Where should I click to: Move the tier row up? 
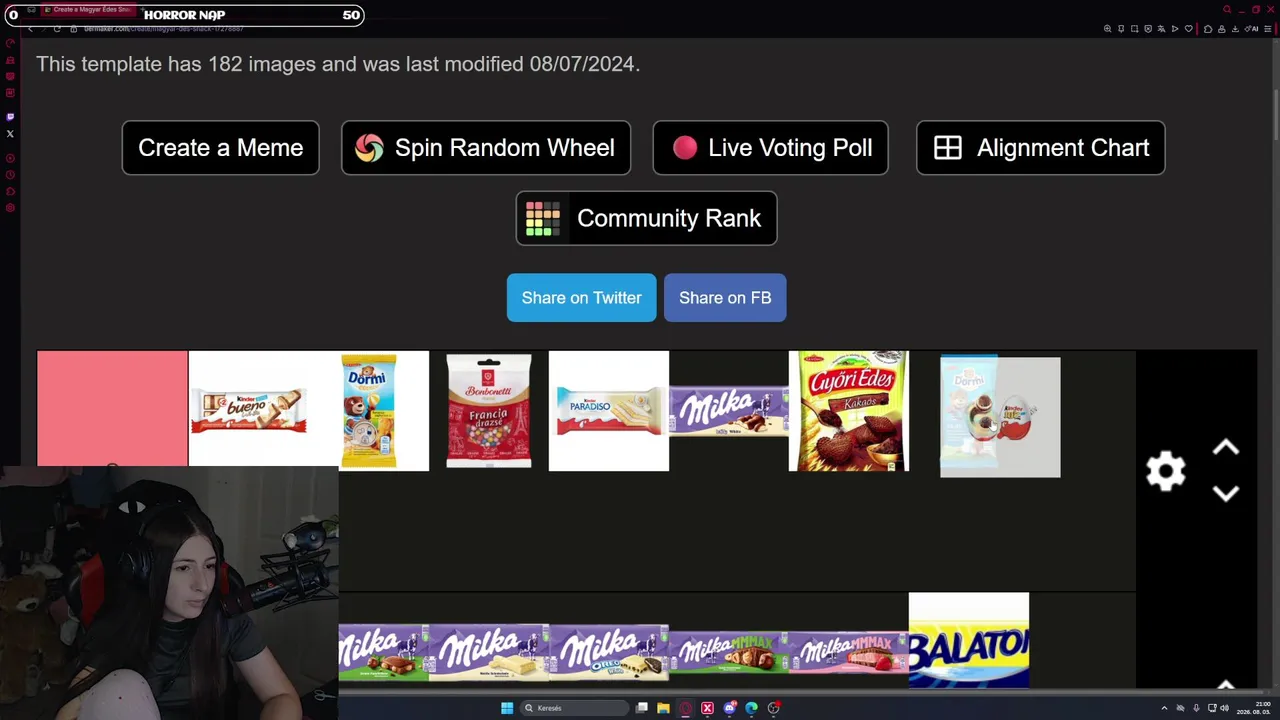(x=1226, y=449)
